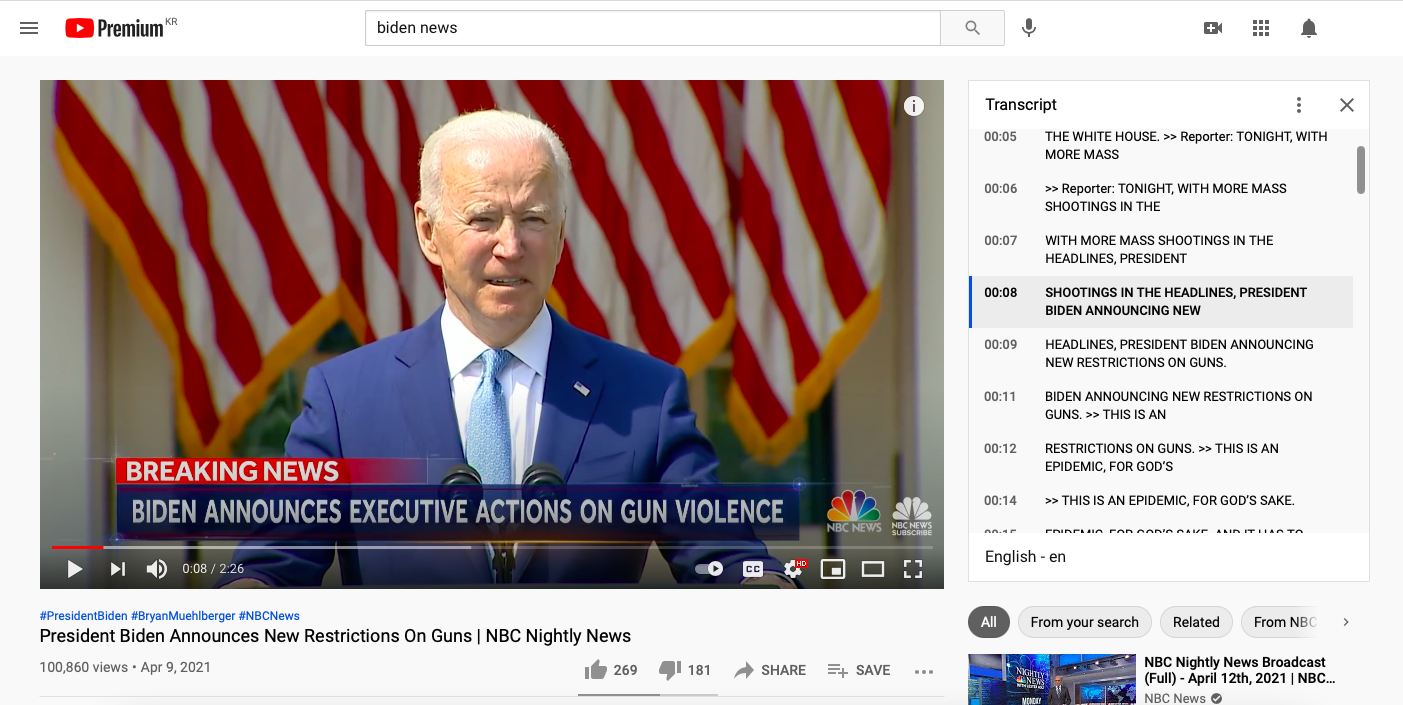Toggle autoplay switch in player

(x=709, y=569)
